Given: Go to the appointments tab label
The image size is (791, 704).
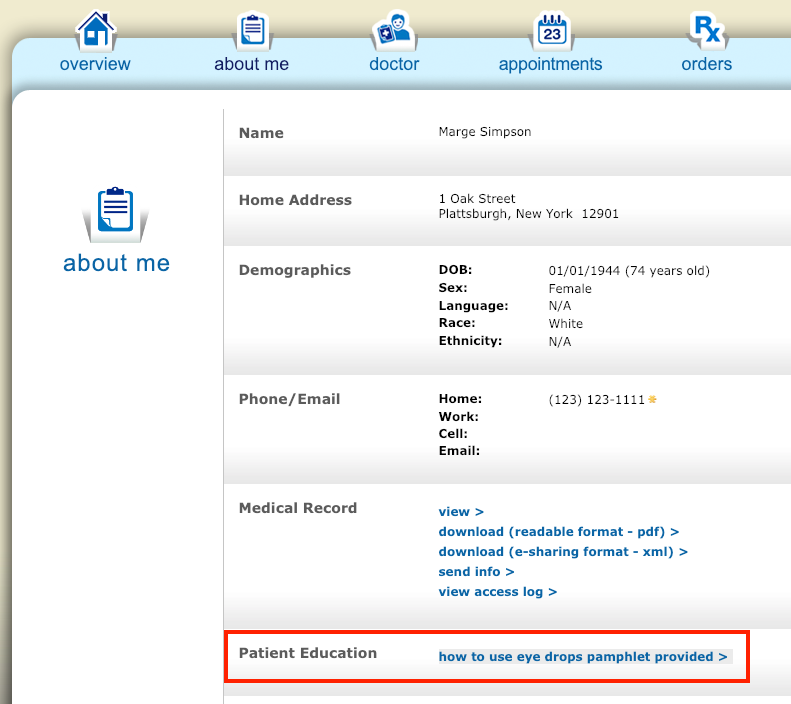Looking at the screenshot, I should point(550,64).
